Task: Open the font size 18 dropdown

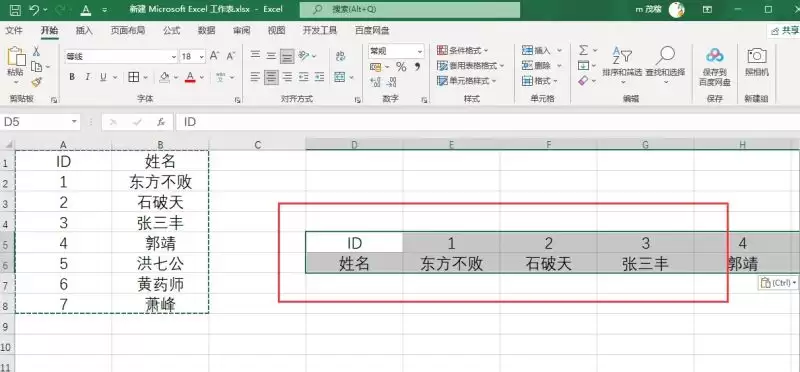Action: click(x=202, y=57)
